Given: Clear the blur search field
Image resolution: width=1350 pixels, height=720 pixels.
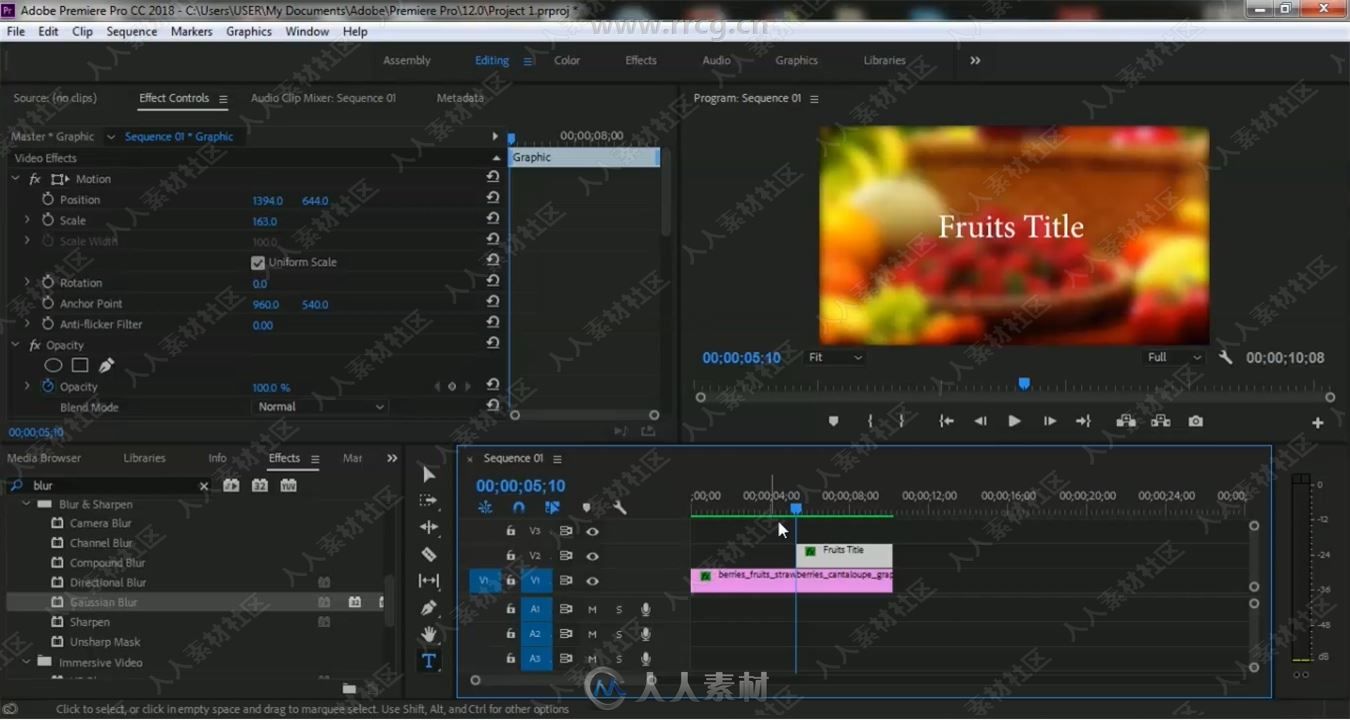Looking at the screenshot, I should pos(204,486).
